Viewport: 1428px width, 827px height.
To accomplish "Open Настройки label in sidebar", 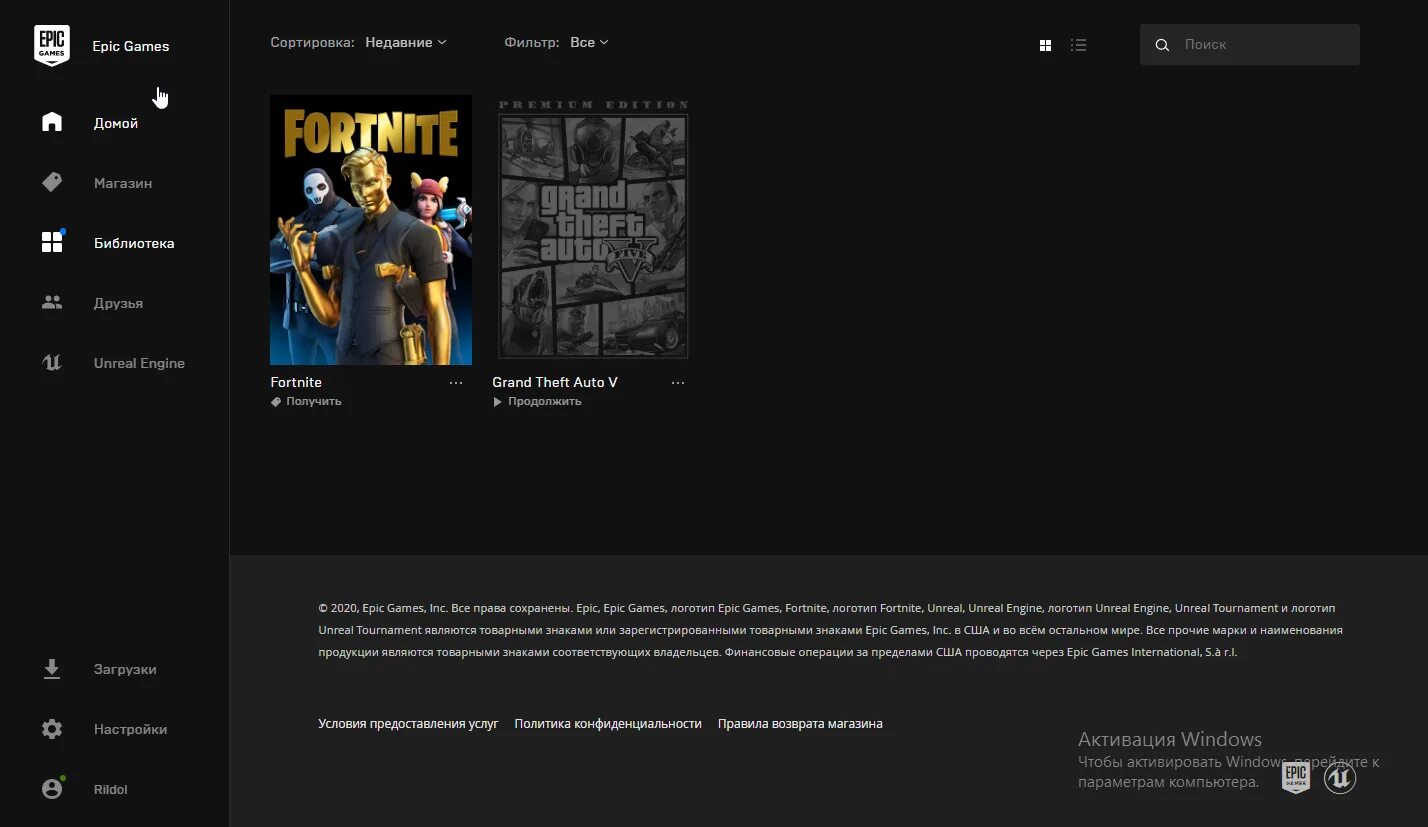I will click(x=130, y=729).
